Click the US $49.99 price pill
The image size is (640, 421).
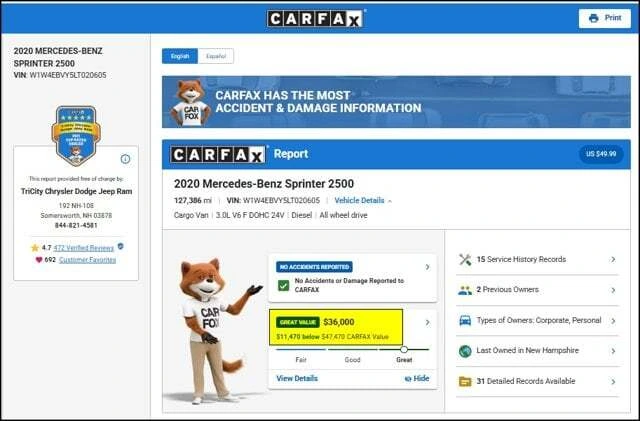click(x=601, y=154)
